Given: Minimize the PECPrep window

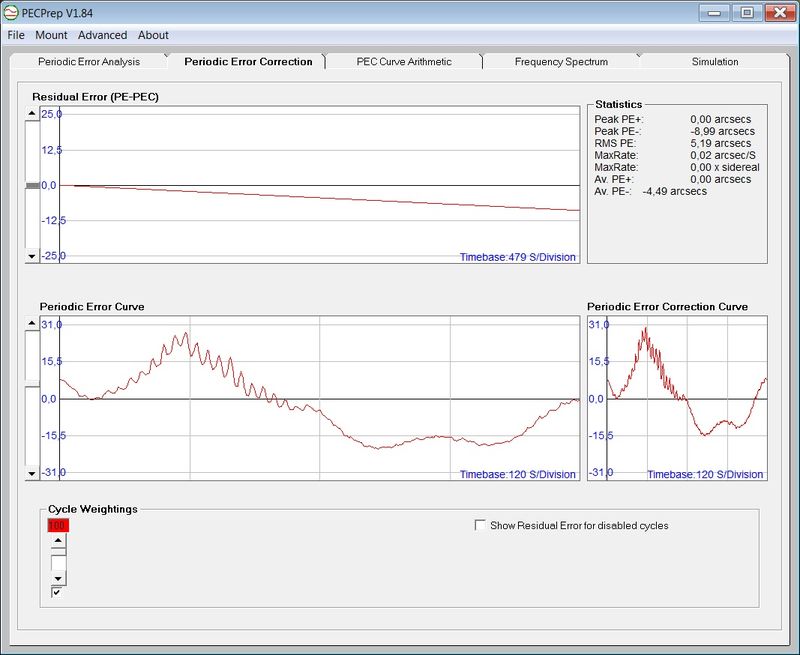Looking at the screenshot, I should point(714,13).
